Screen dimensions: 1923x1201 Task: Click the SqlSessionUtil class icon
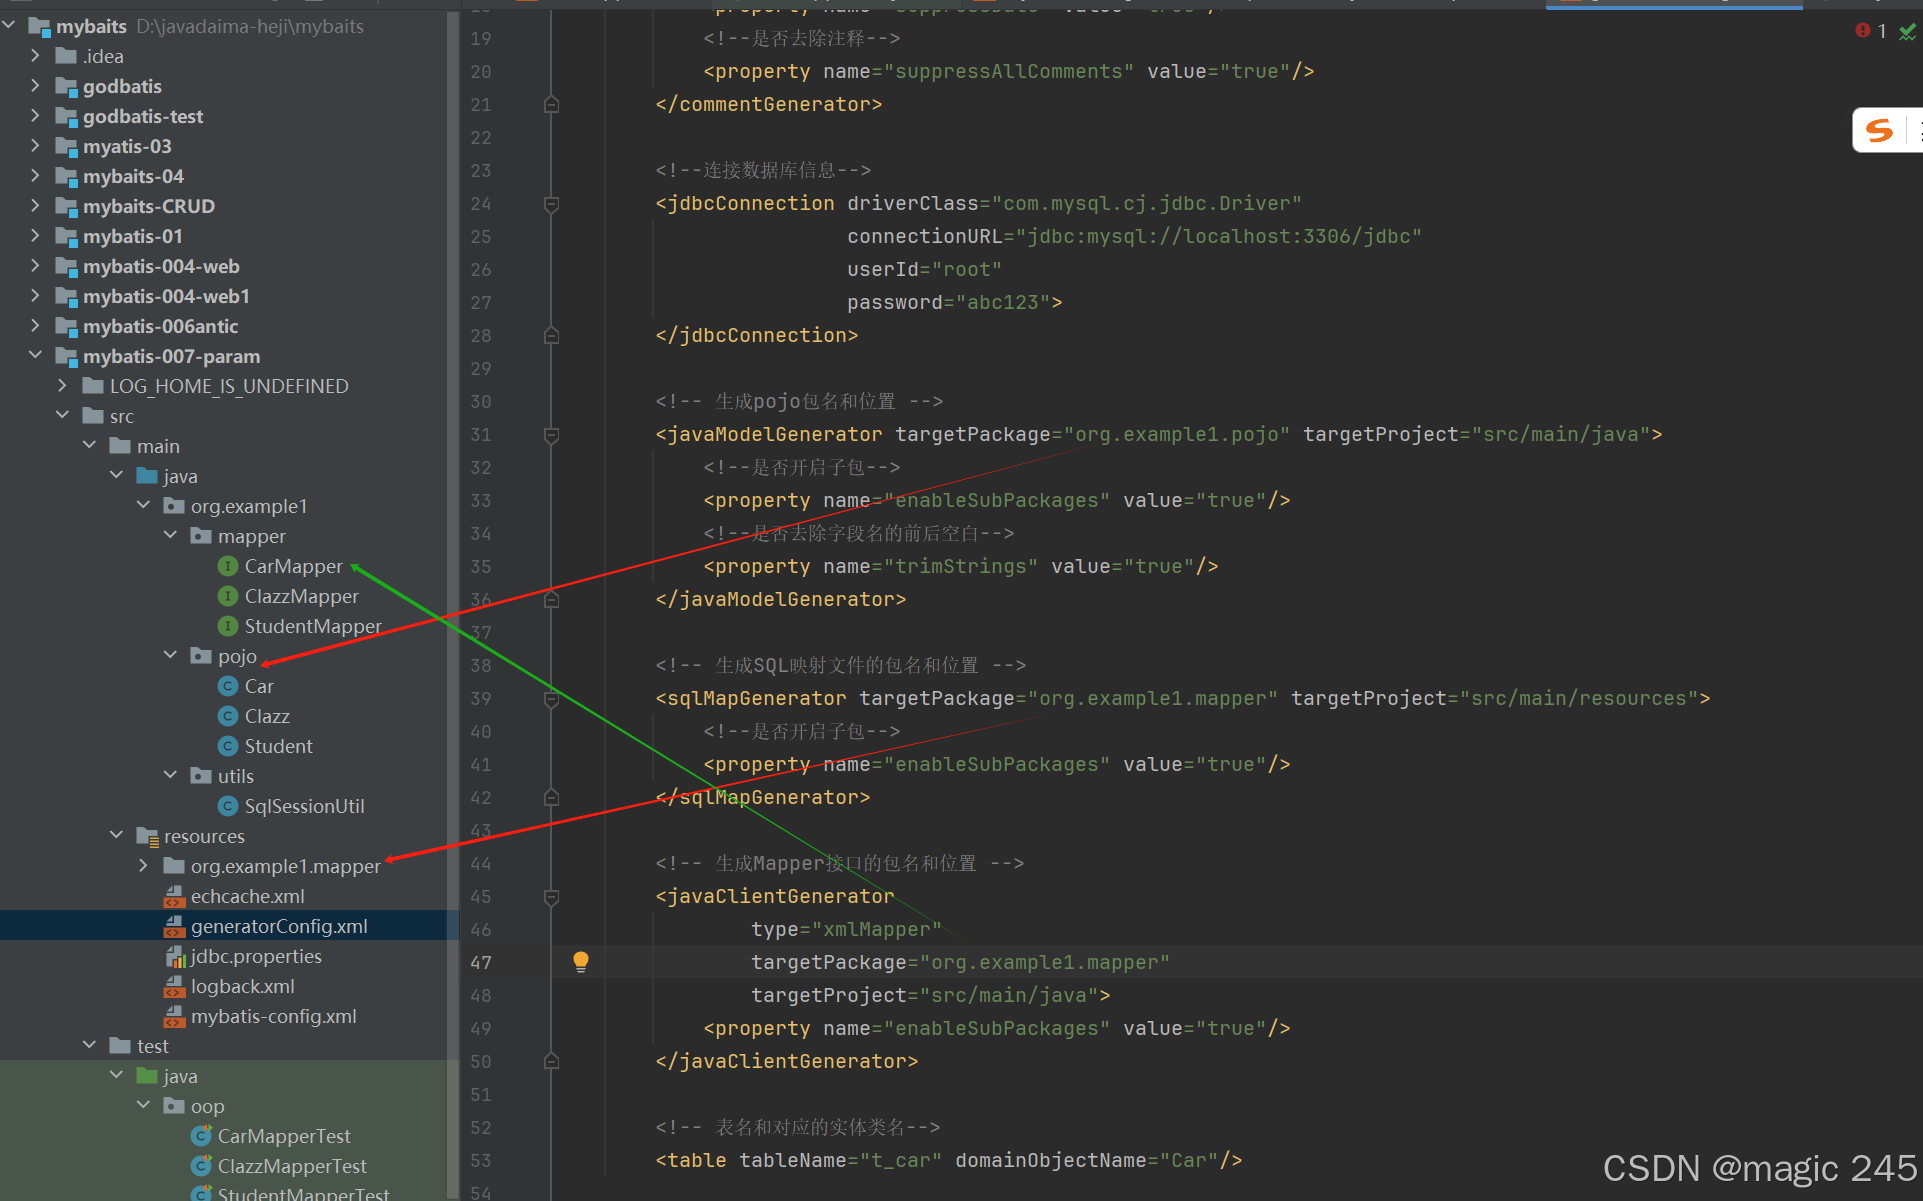pos(228,806)
